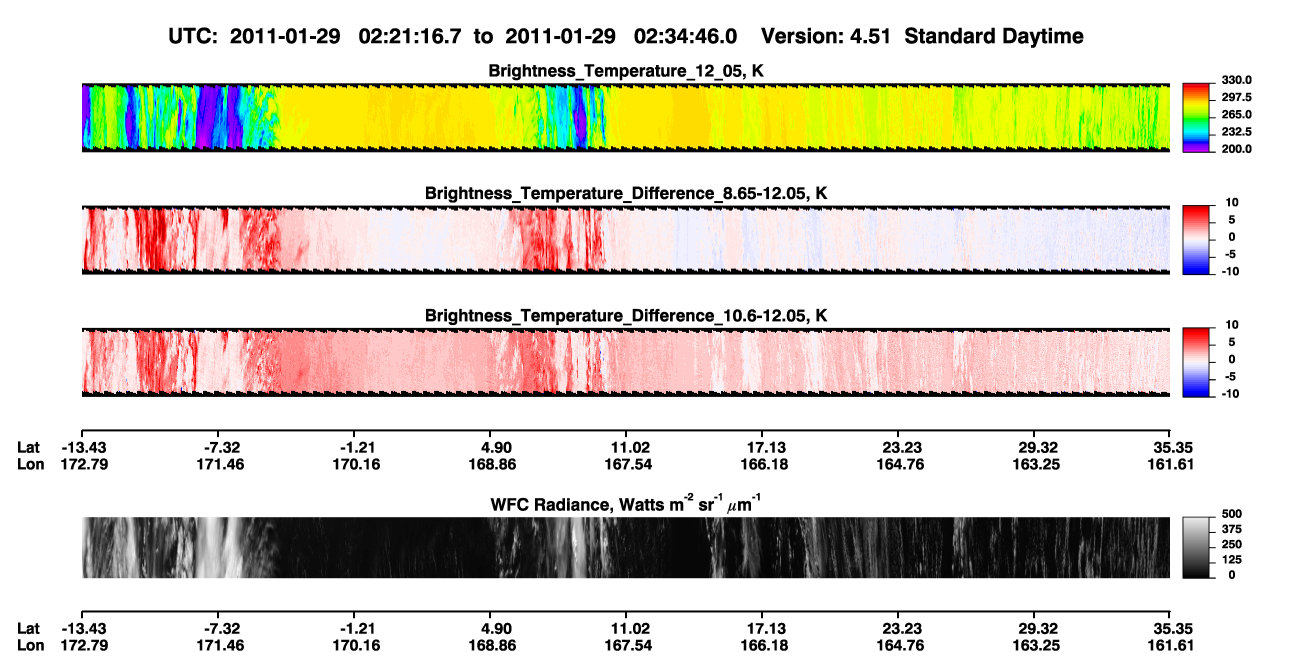Click latitude 17.13 on the axis above WFC panel
The height and width of the screenshot is (667, 1300).
click(762, 448)
